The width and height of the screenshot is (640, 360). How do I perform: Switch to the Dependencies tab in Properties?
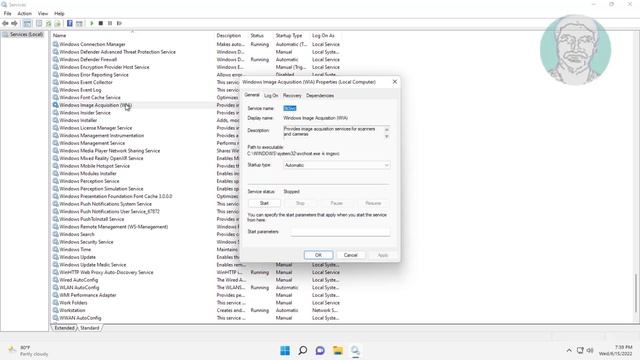(x=320, y=96)
